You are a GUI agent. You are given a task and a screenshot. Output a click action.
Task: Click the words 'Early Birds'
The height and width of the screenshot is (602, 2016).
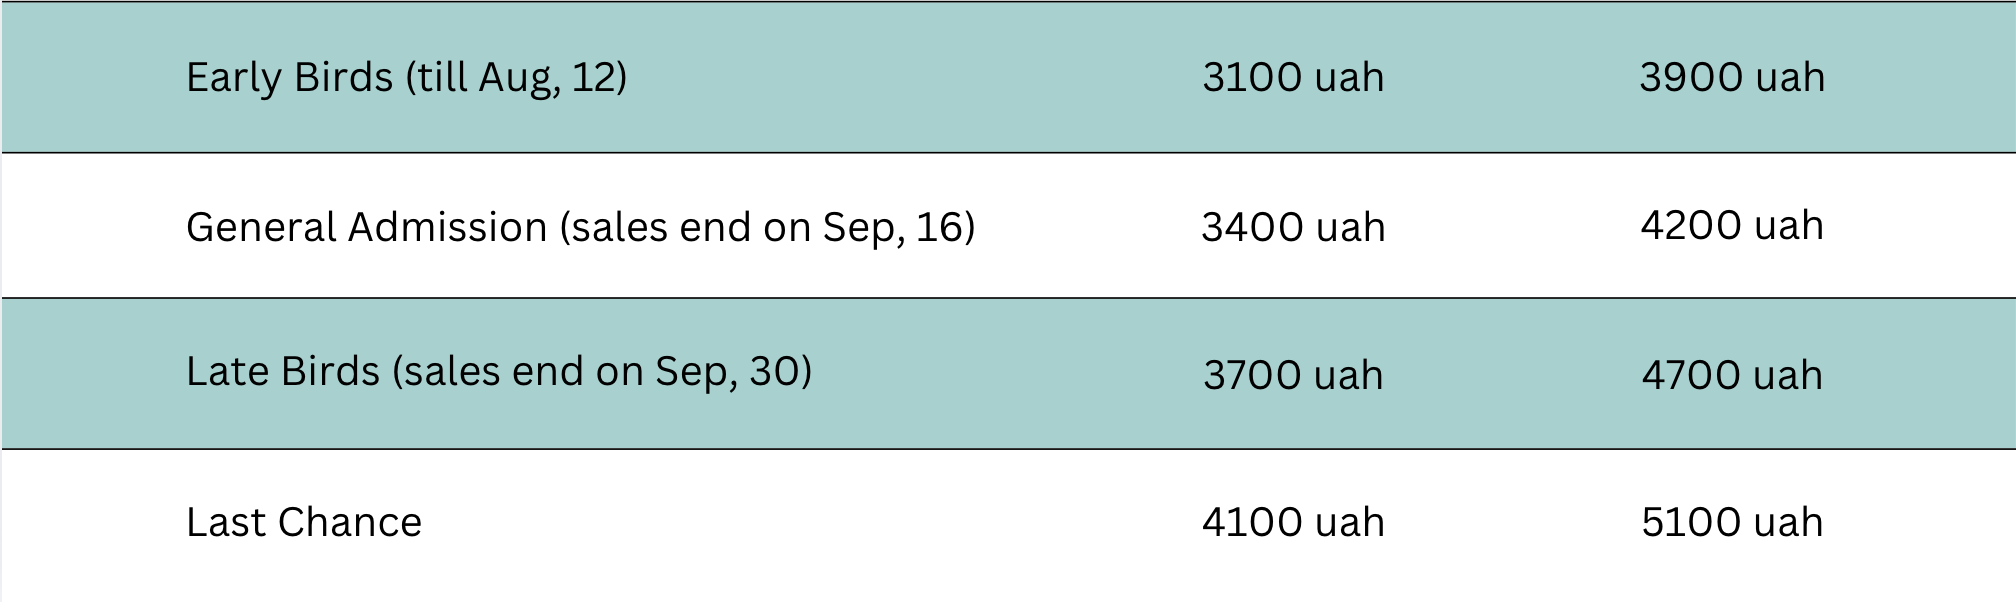point(290,79)
